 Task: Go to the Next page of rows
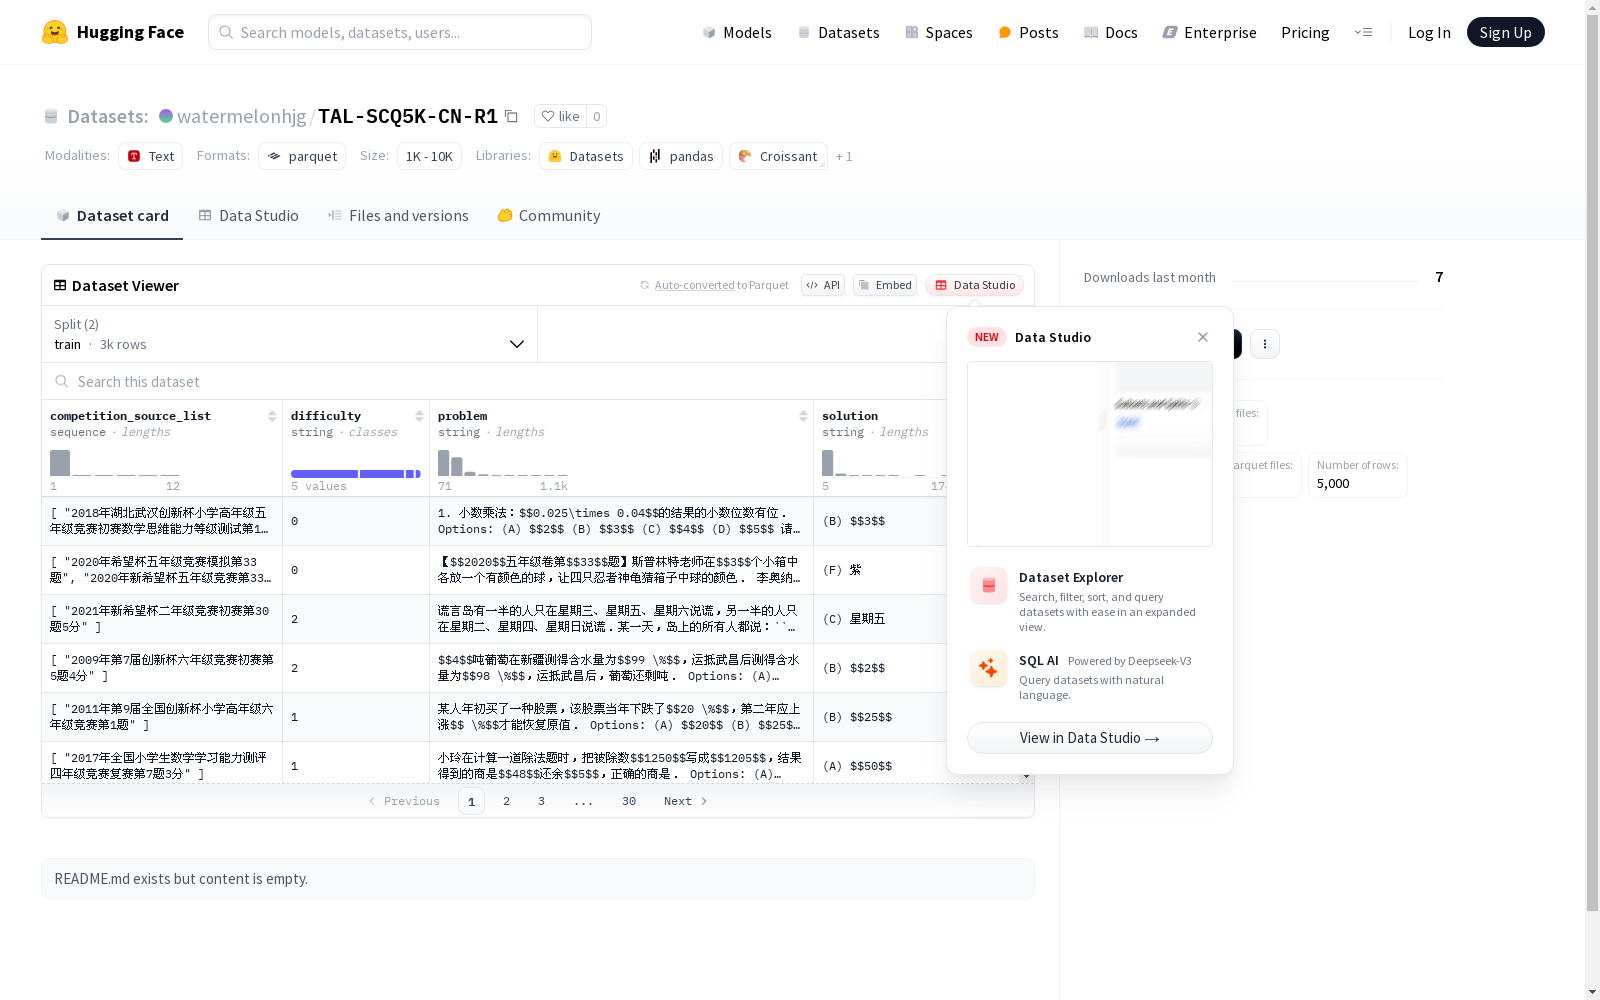pyautogui.click(x=686, y=801)
